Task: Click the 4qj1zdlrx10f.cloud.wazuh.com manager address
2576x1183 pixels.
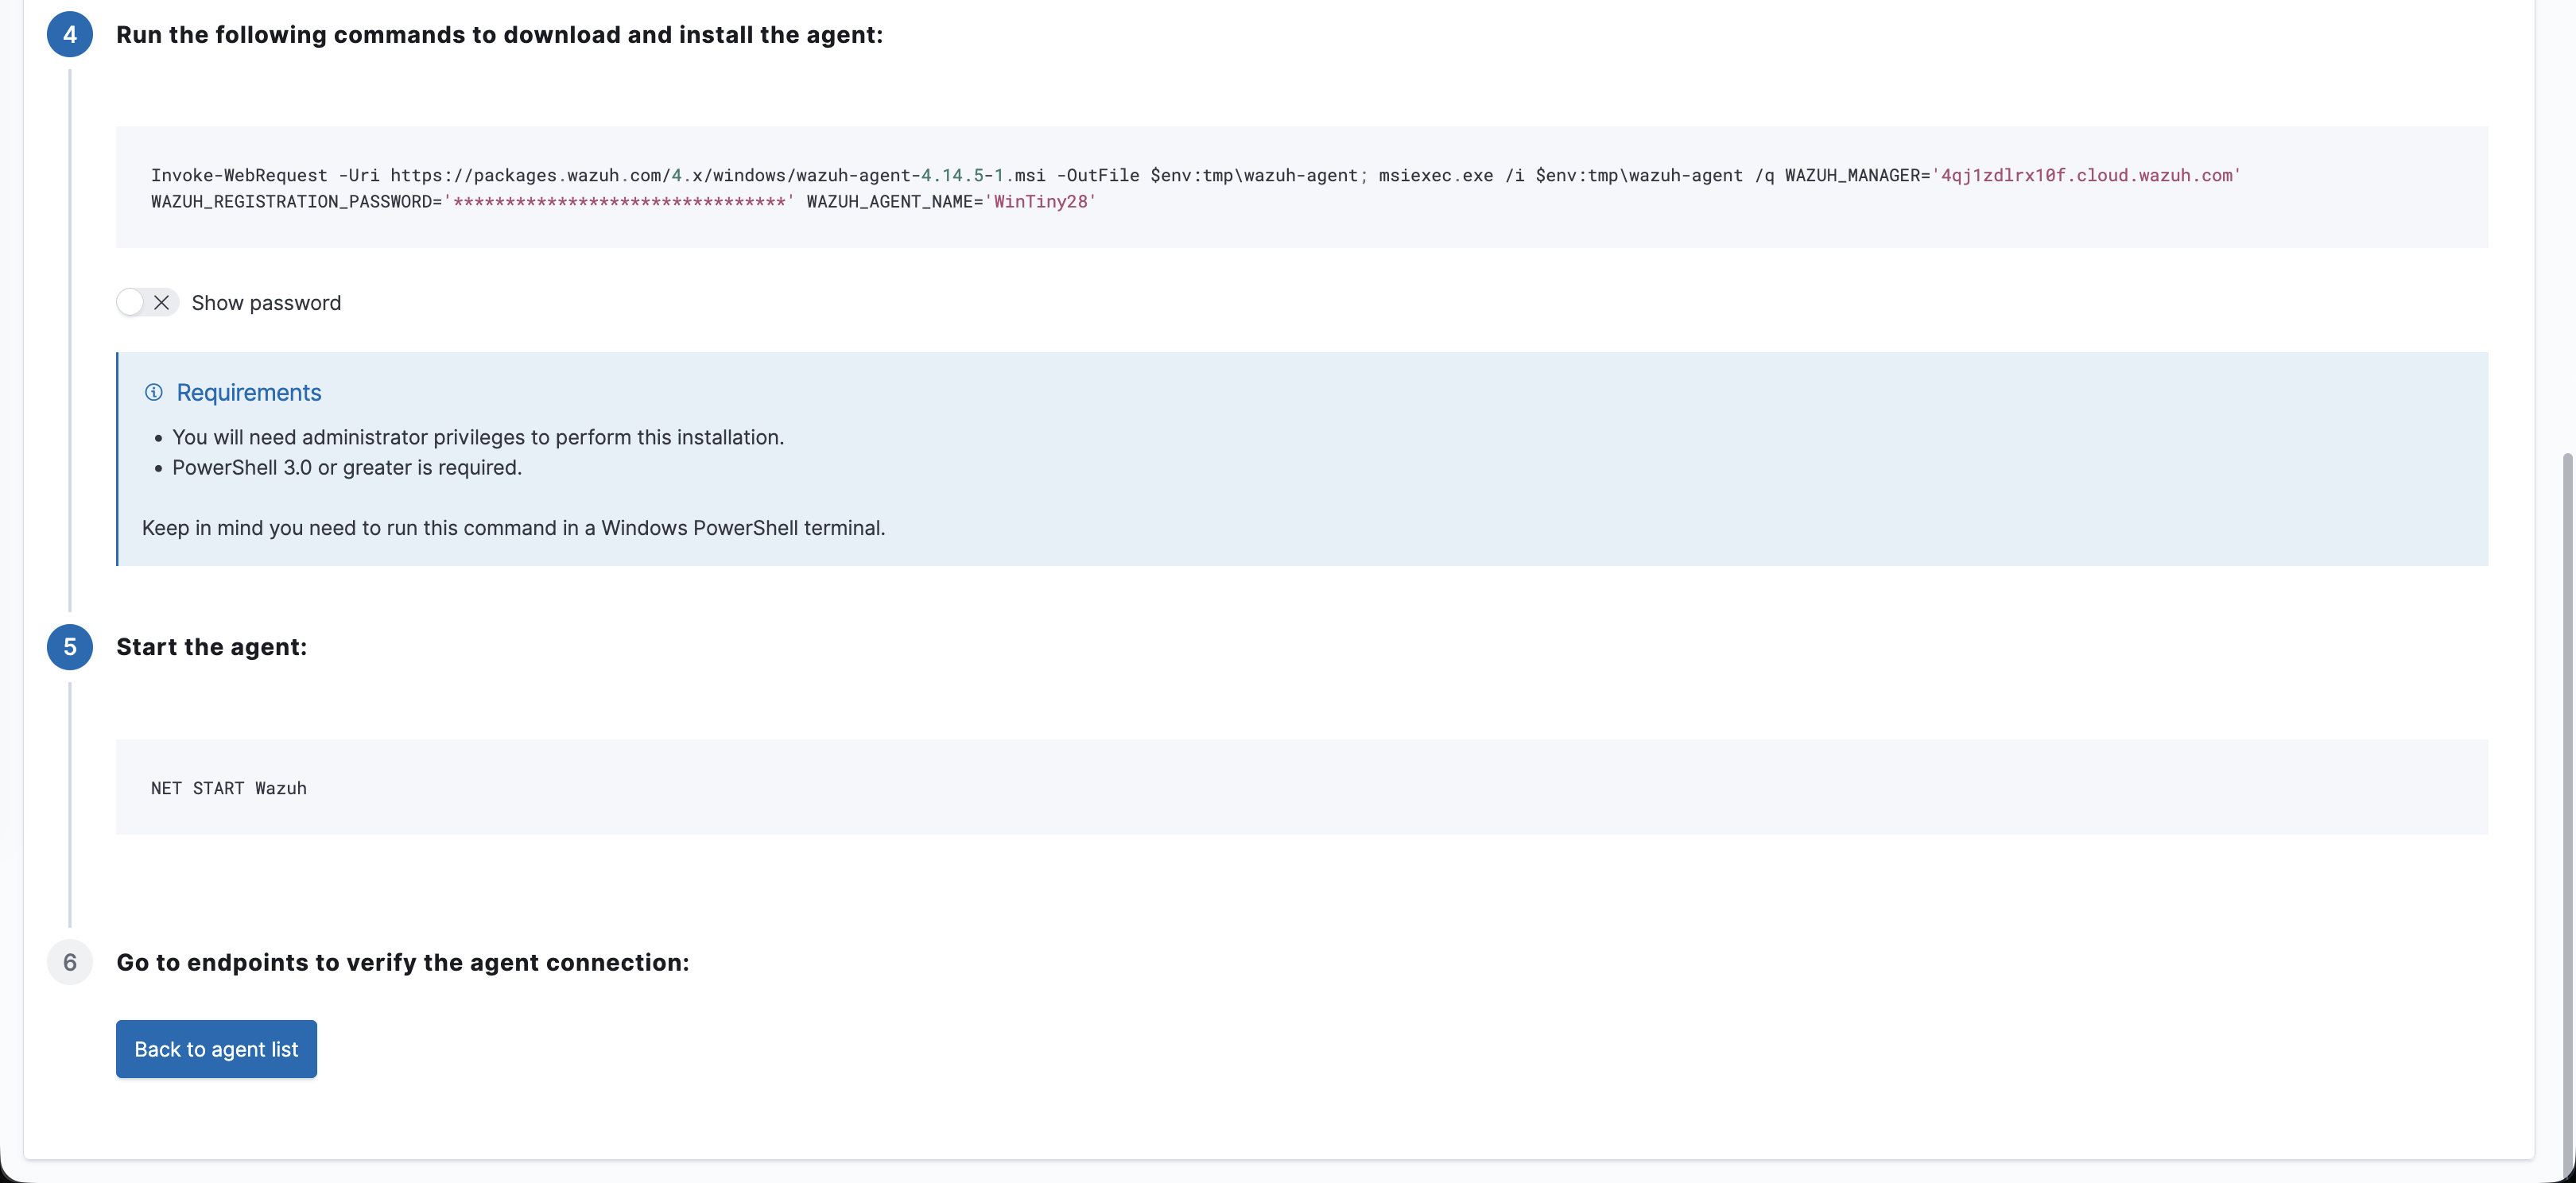Action: click(x=2086, y=175)
